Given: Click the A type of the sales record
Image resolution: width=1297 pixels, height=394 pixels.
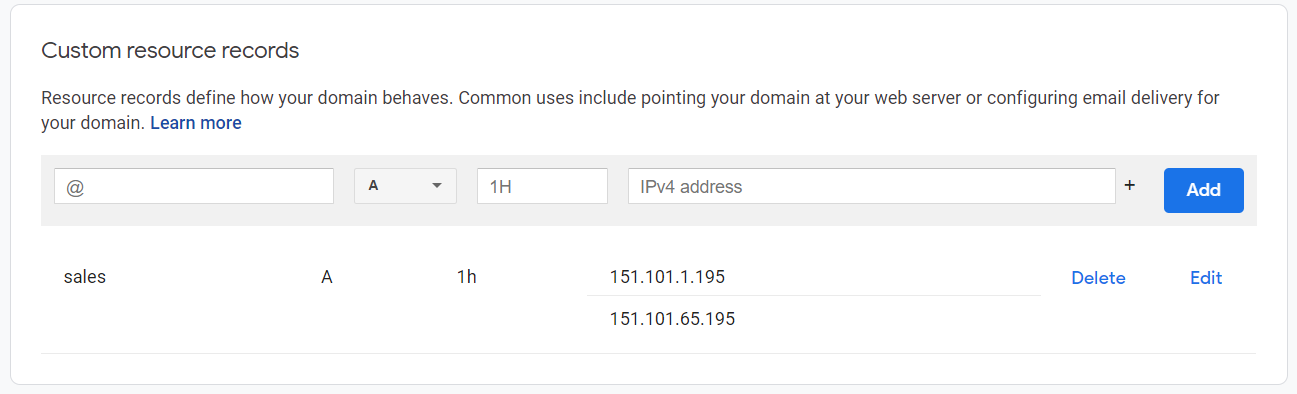Looking at the screenshot, I should pos(326,277).
